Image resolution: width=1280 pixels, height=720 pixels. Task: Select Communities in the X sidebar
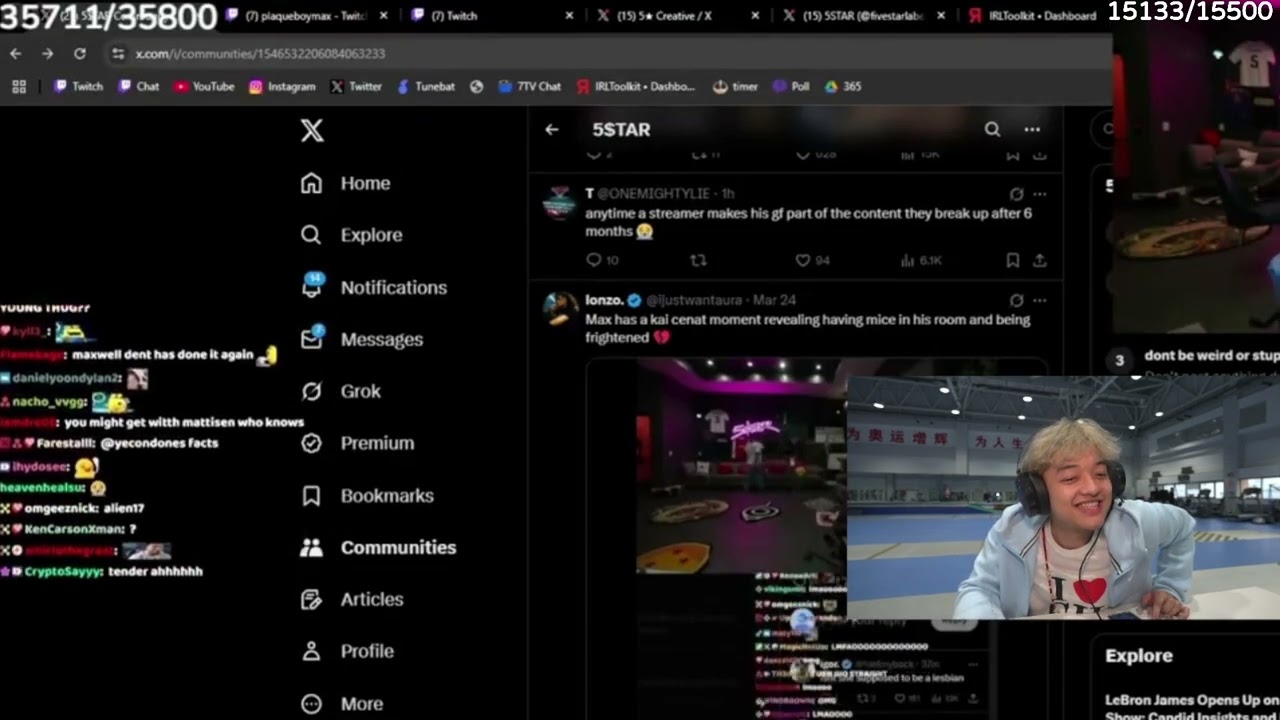[378, 547]
